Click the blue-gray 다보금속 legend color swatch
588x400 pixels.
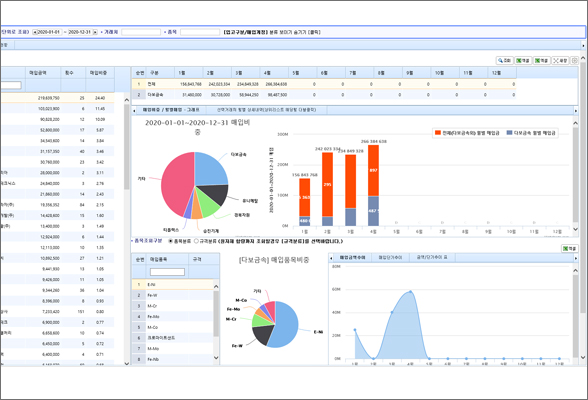pos(509,133)
